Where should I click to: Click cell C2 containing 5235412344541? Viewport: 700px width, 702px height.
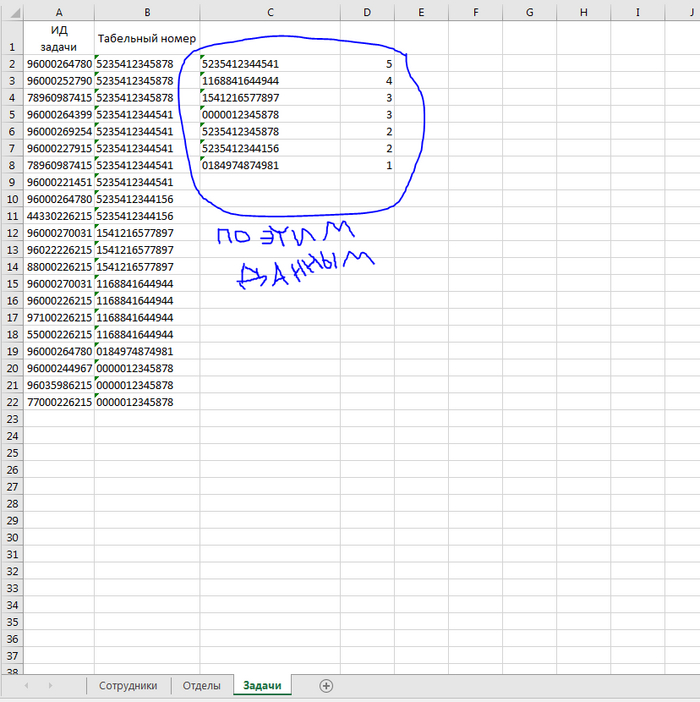270,64
